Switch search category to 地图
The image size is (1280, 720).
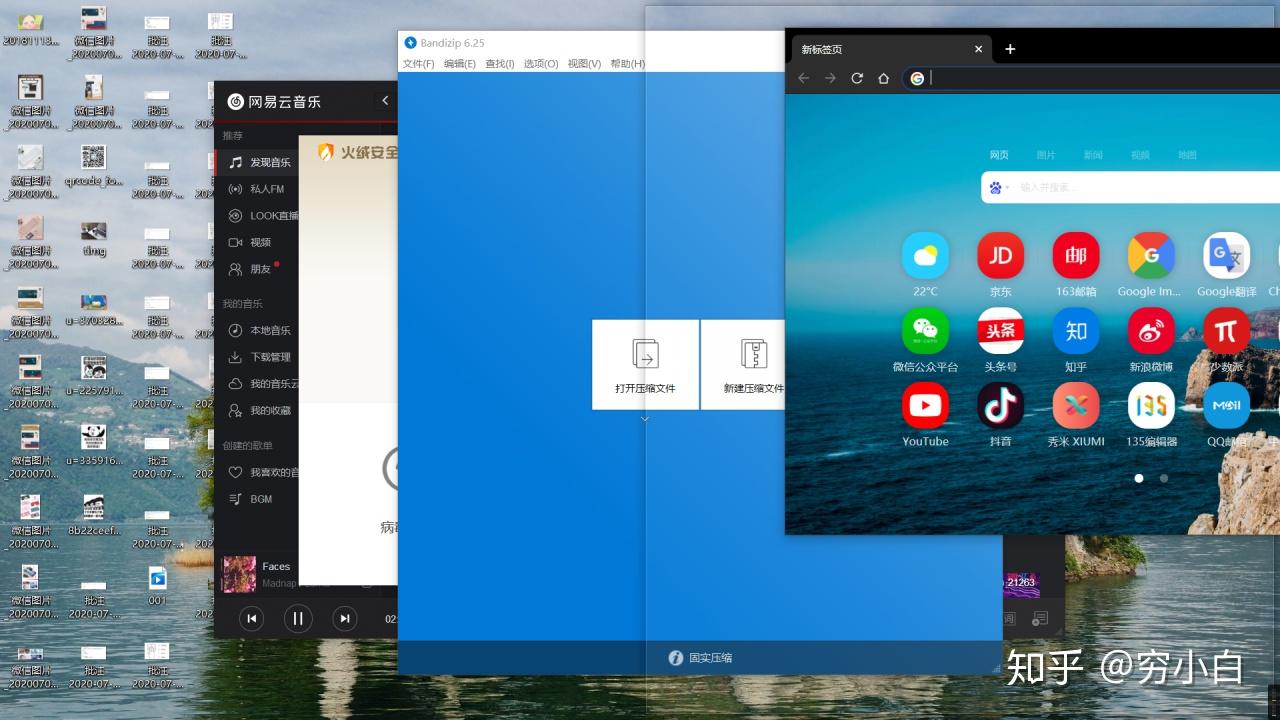coord(1187,155)
